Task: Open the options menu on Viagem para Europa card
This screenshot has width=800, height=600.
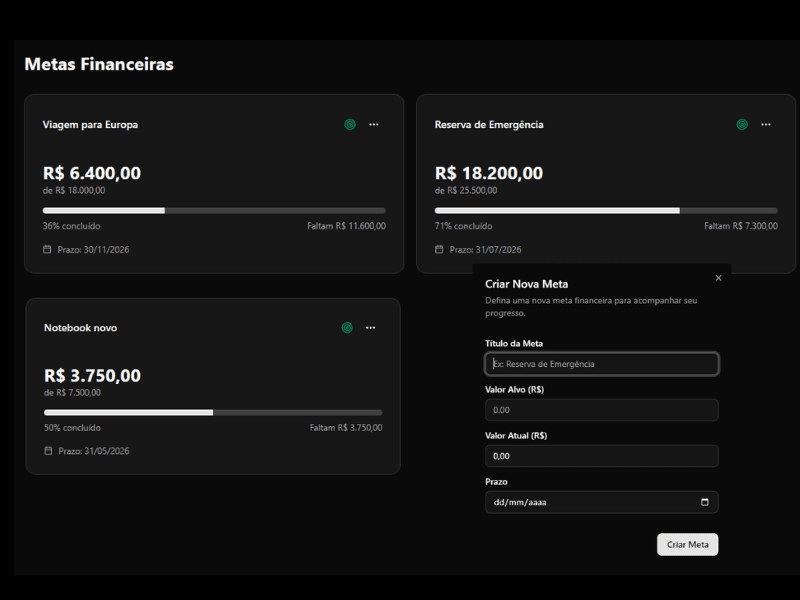Action: click(374, 124)
